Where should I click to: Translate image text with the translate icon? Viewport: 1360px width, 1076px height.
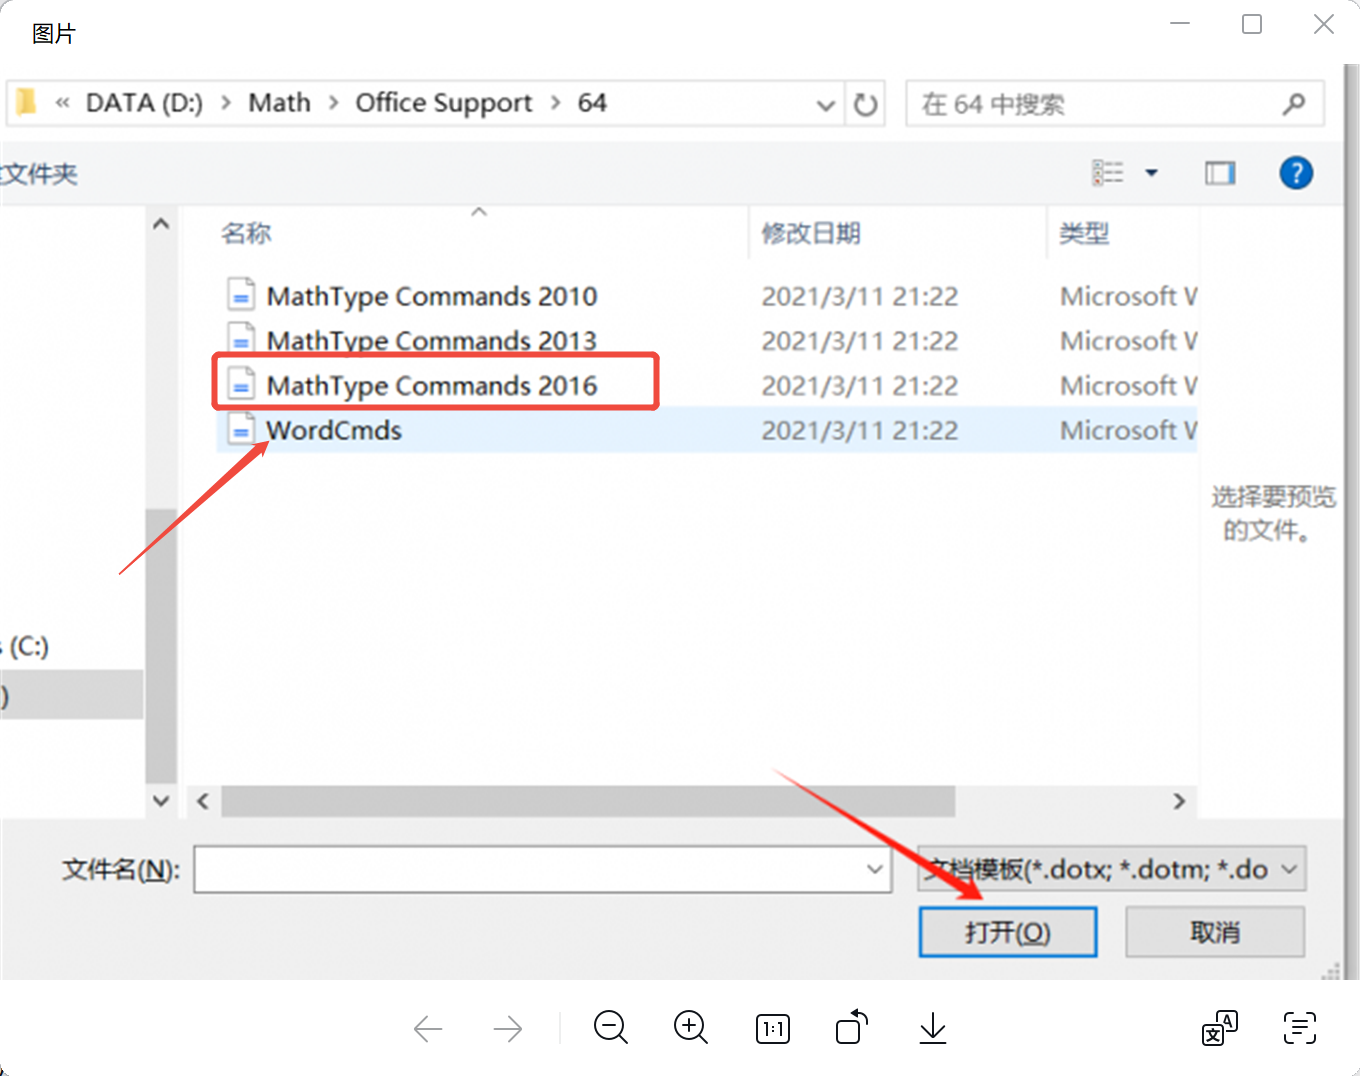[1219, 1028]
